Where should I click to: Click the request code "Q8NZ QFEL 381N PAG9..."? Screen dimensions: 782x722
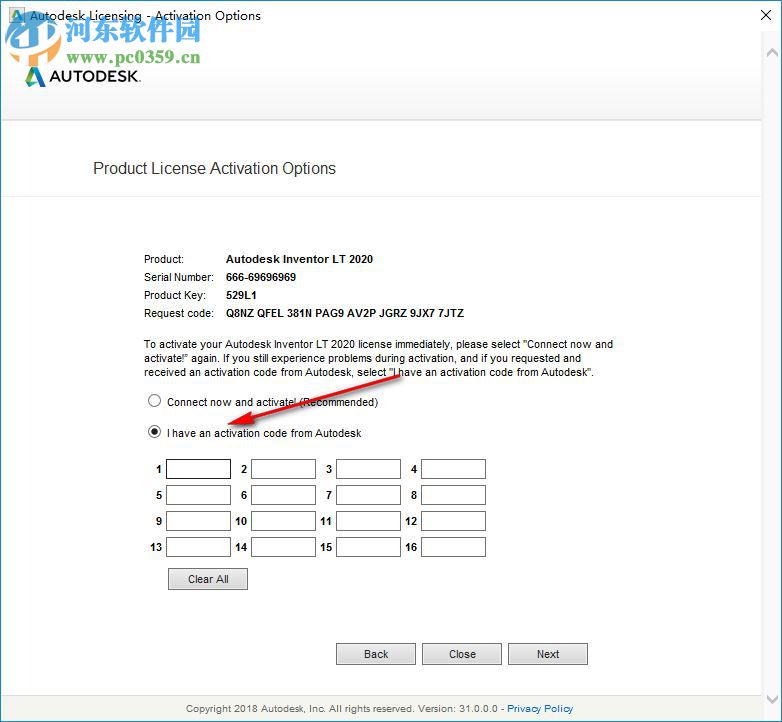click(x=345, y=313)
